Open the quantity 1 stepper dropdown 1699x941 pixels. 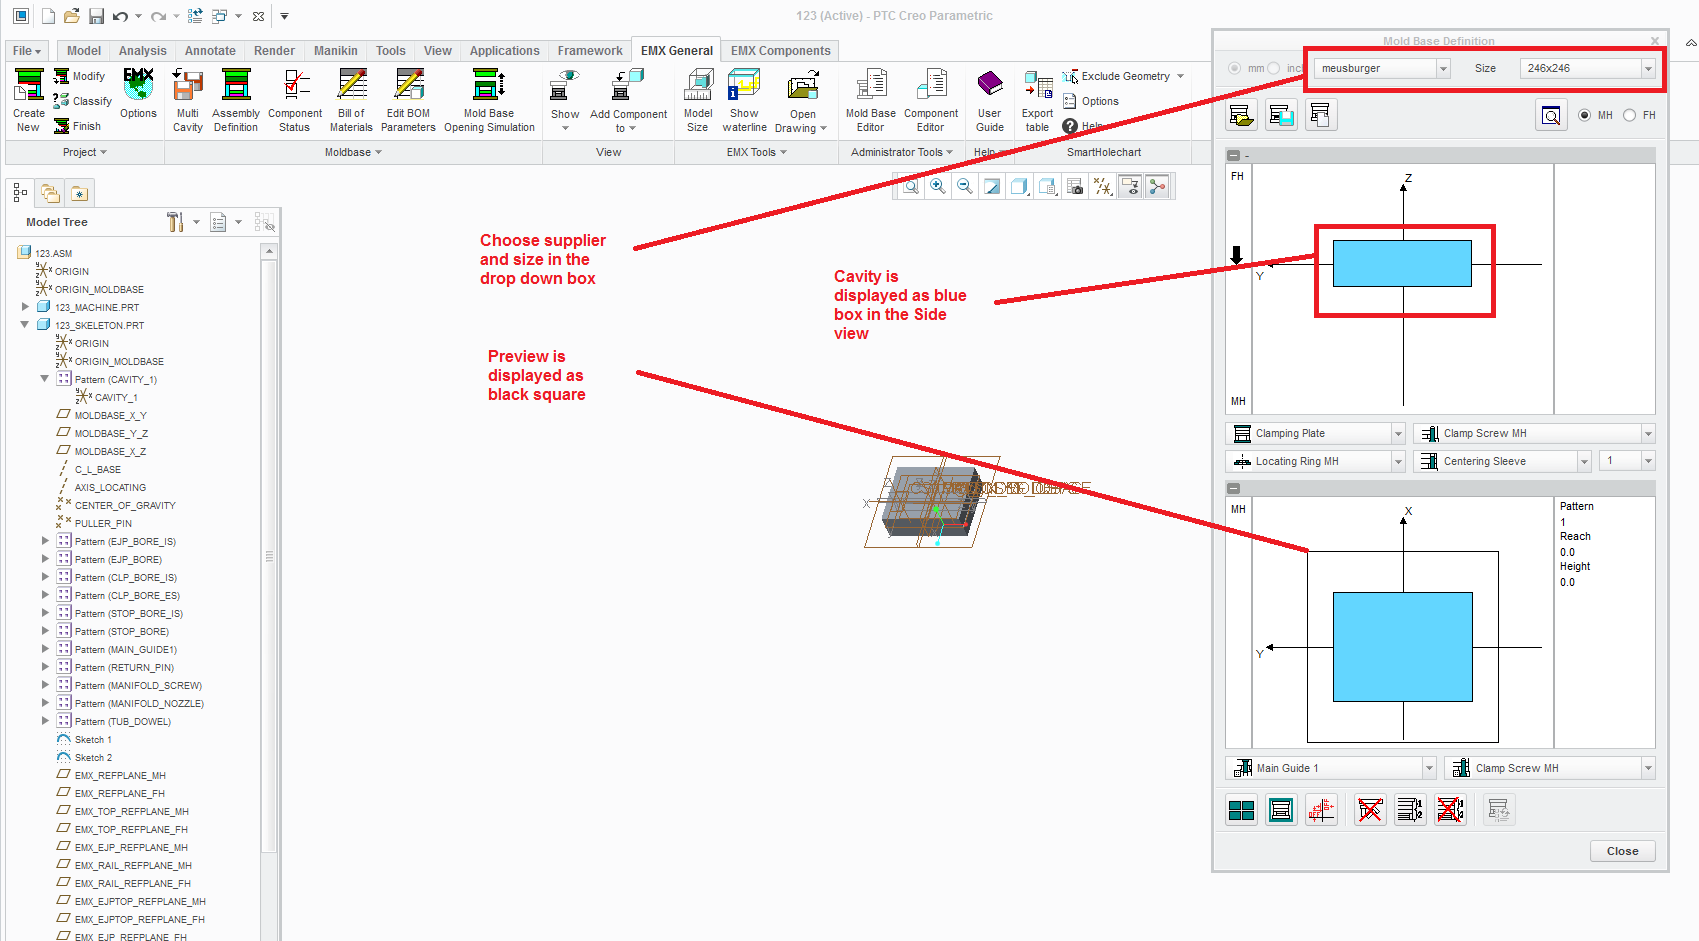pos(1648,461)
